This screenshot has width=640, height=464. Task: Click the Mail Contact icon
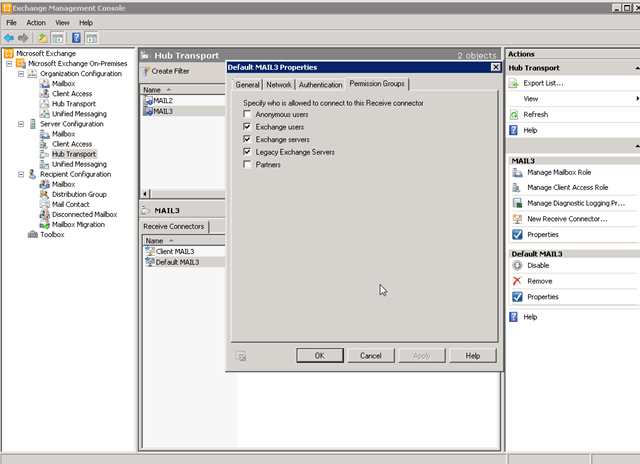coord(44,204)
